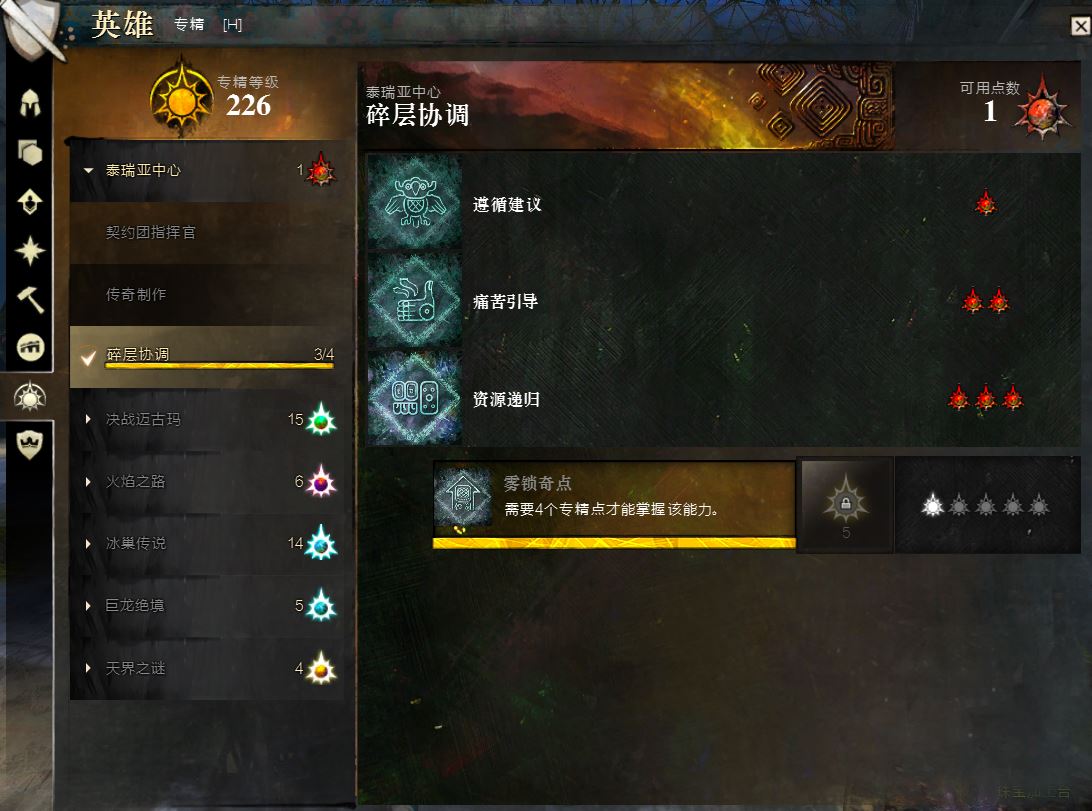Select the 传奇制作 mastery track
This screenshot has height=811, width=1092.
[x=208, y=294]
